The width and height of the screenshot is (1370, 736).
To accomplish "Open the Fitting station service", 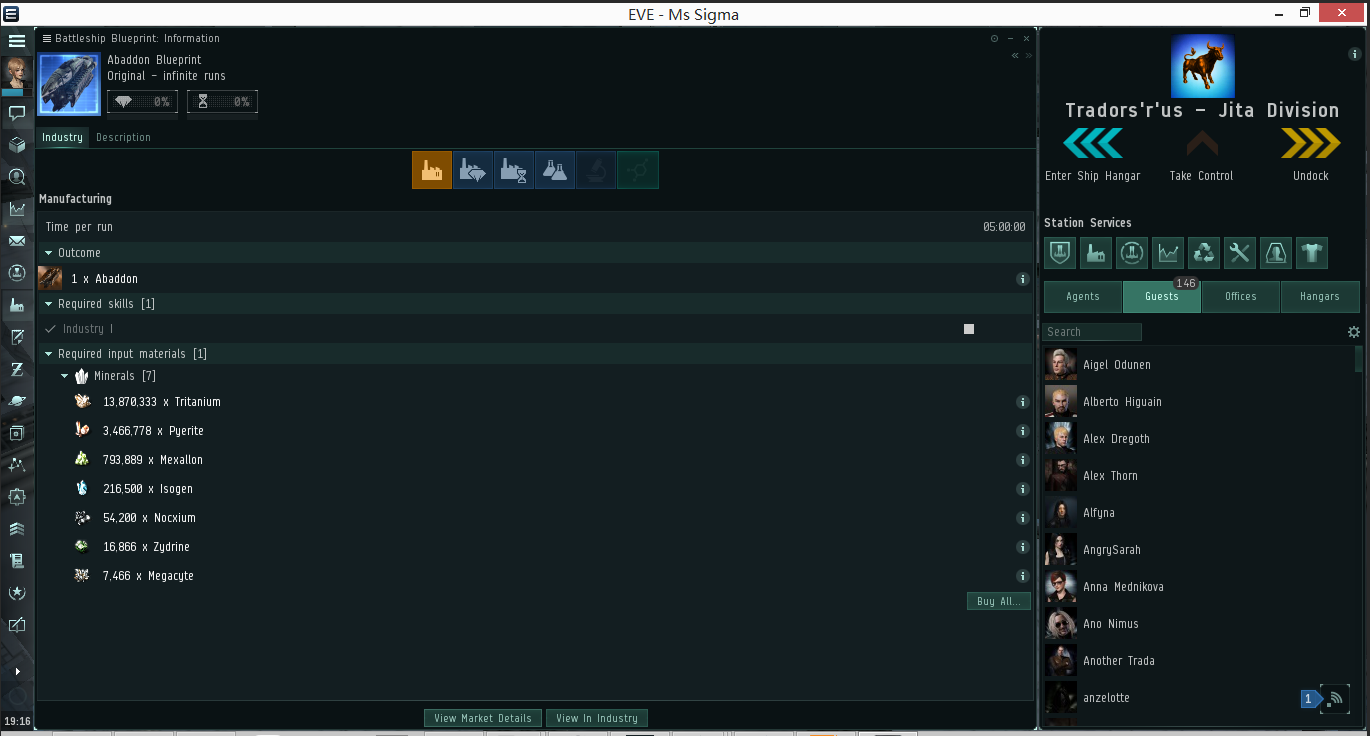I will click(1132, 253).
